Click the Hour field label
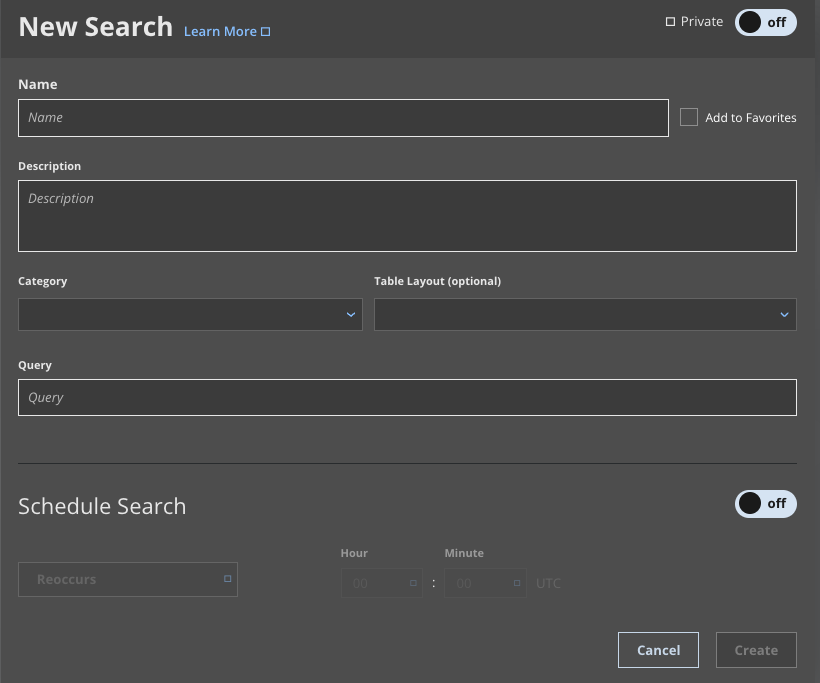The height and width of the screenshot is (683, 820). coord(354,553)
